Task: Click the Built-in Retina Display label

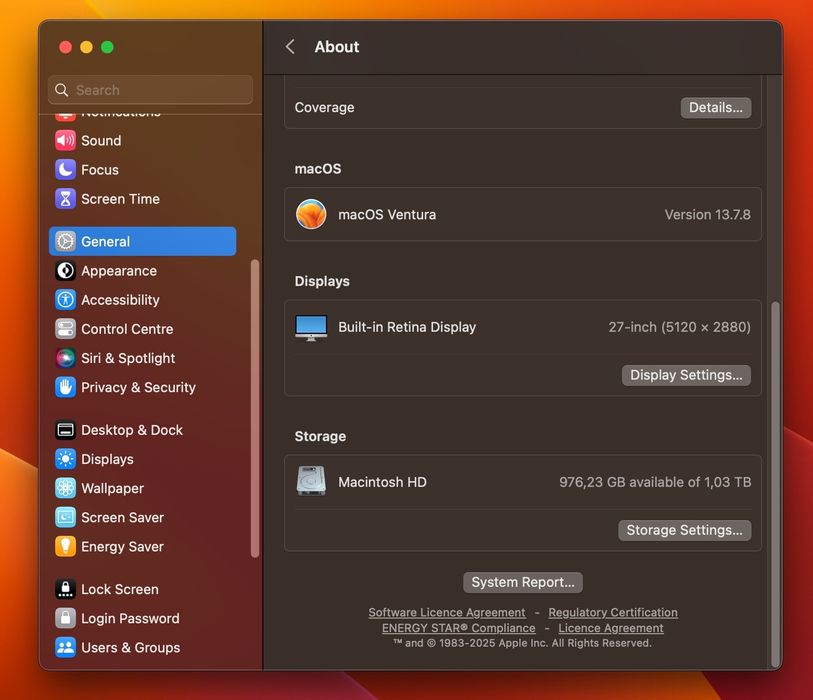Action: point(407,327)
